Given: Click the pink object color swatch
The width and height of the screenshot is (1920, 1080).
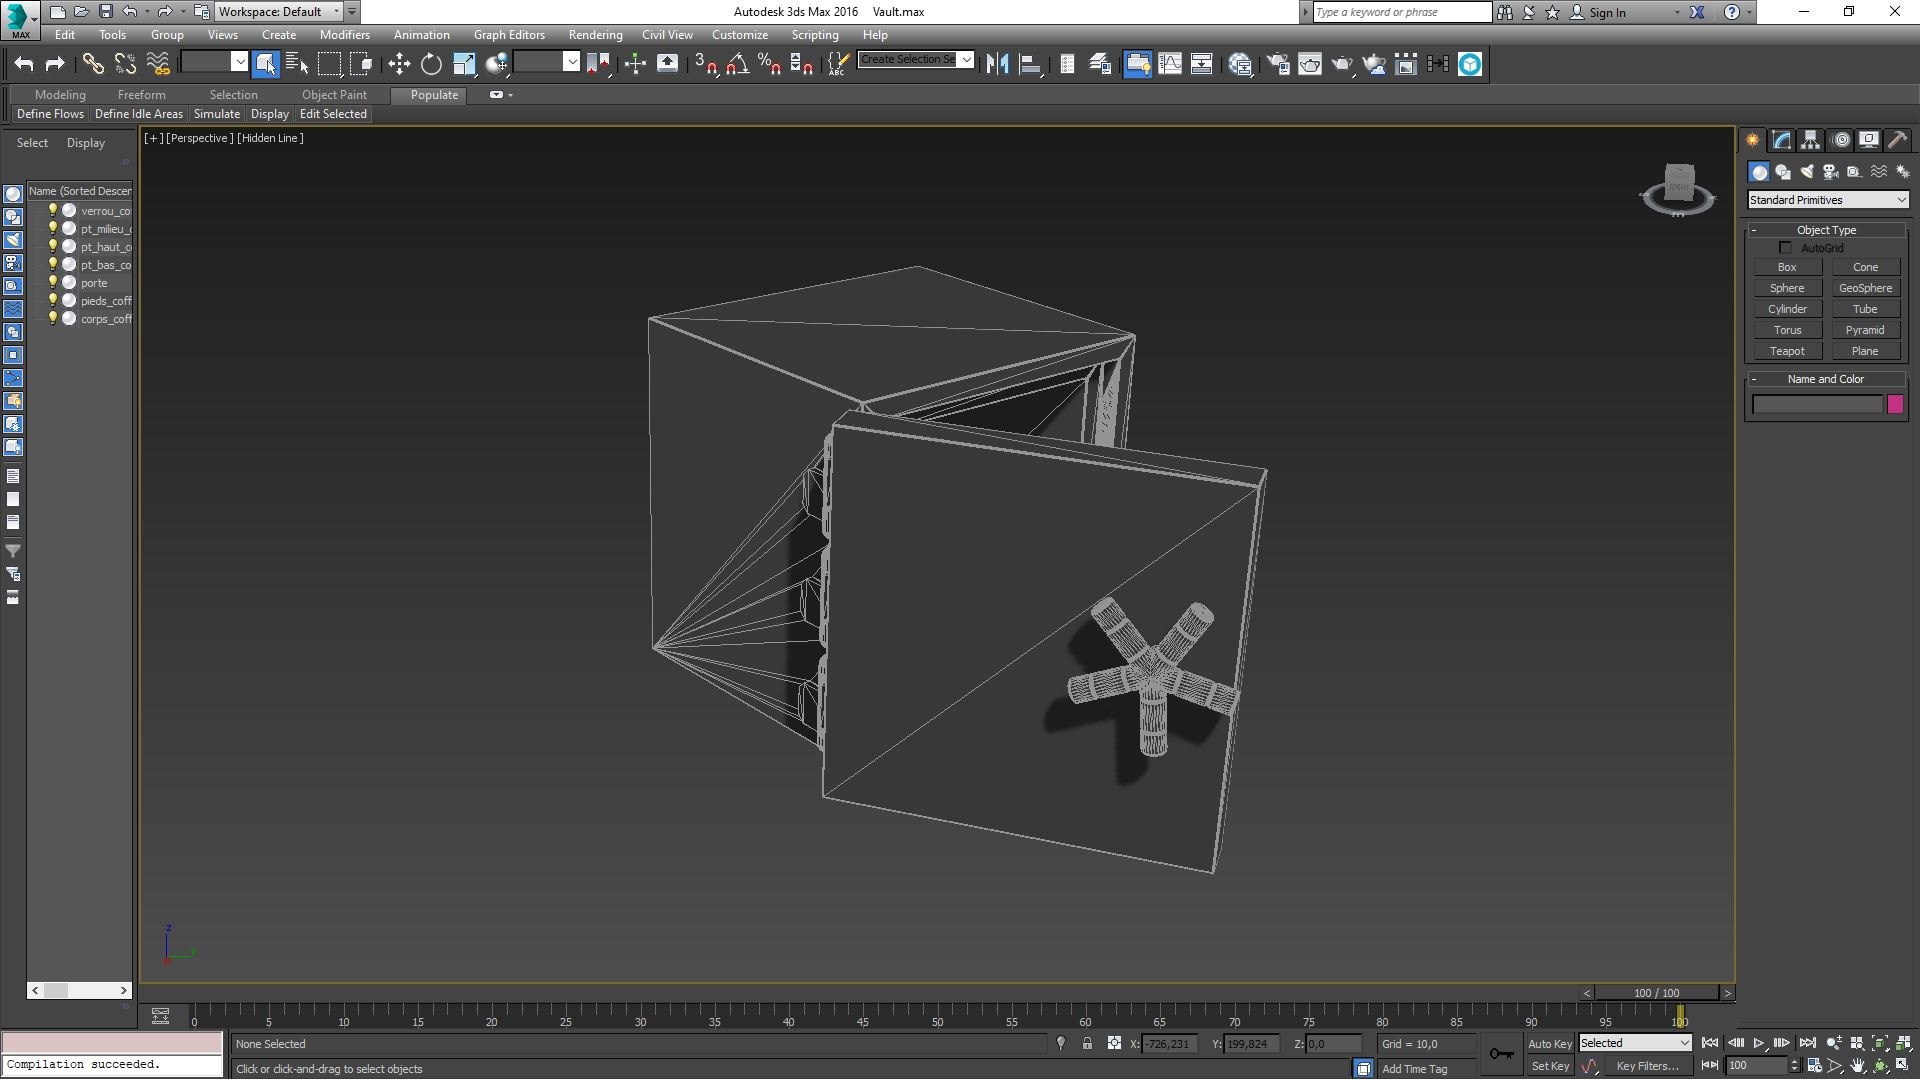Looking at the screenshot, I should (1895, 404).
